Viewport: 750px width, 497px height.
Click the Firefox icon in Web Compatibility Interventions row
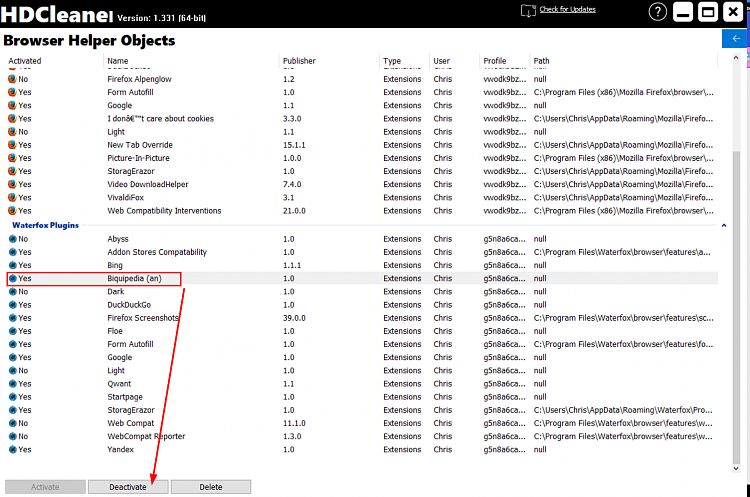(x=12, y=210)
